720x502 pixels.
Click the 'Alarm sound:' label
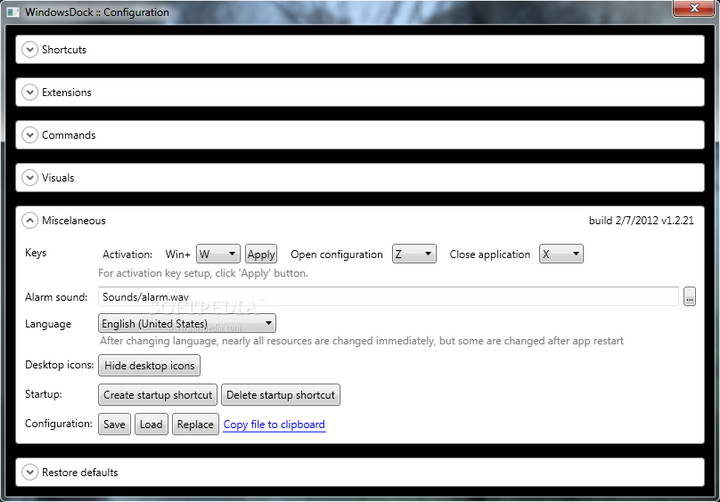[56, 297]
